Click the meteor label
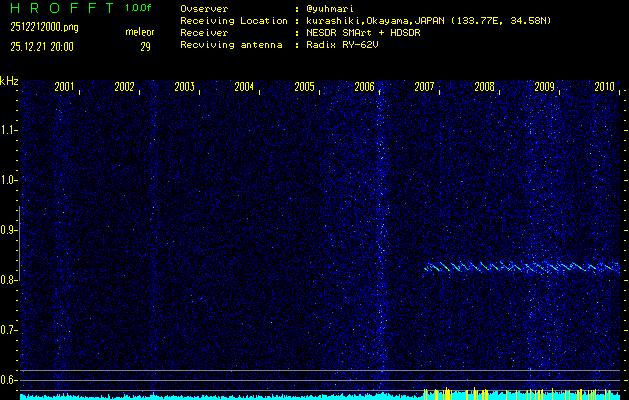Screen dimensions: 629x400 (x=139, y=32)
